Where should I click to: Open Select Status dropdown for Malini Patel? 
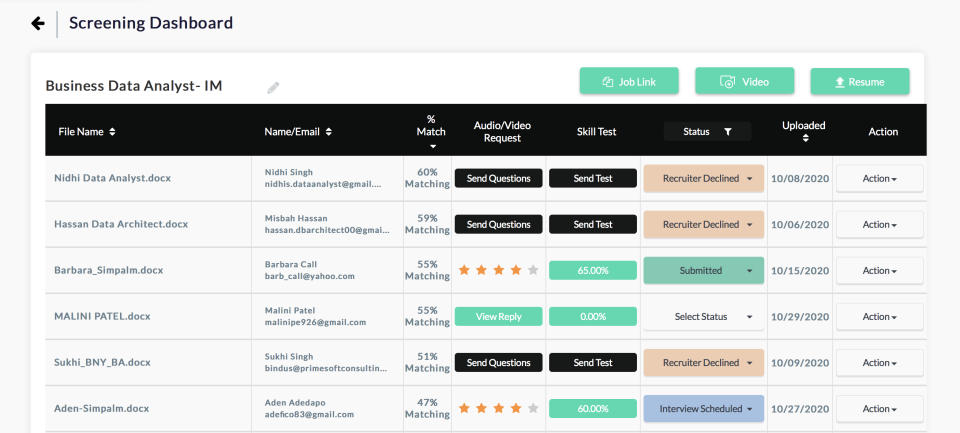pos(703,317)
